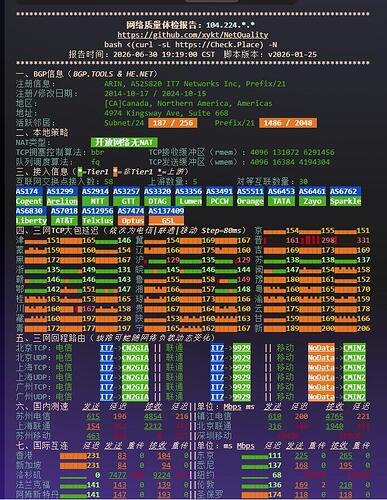Open the github.com/xykt/NetQuality link

tap(193, 35)
